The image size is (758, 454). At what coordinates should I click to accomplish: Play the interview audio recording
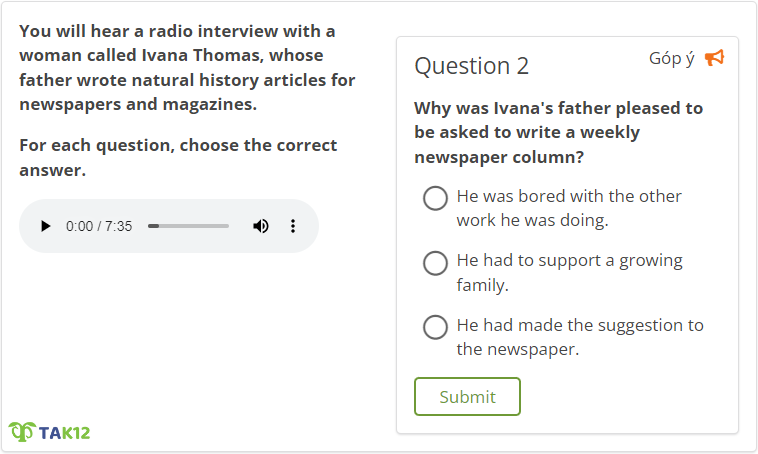tap(45, 226)
